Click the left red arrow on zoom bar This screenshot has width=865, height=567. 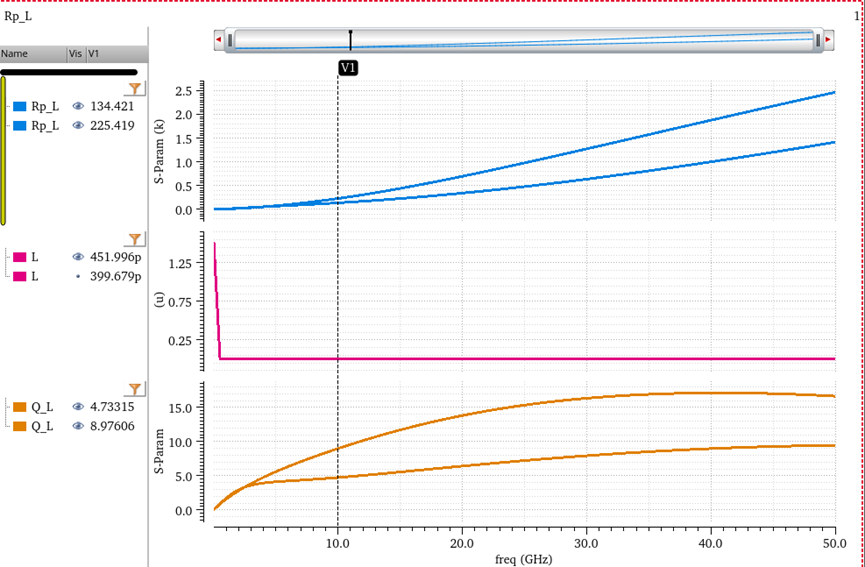pyautogui.click(x=220, y=40)
